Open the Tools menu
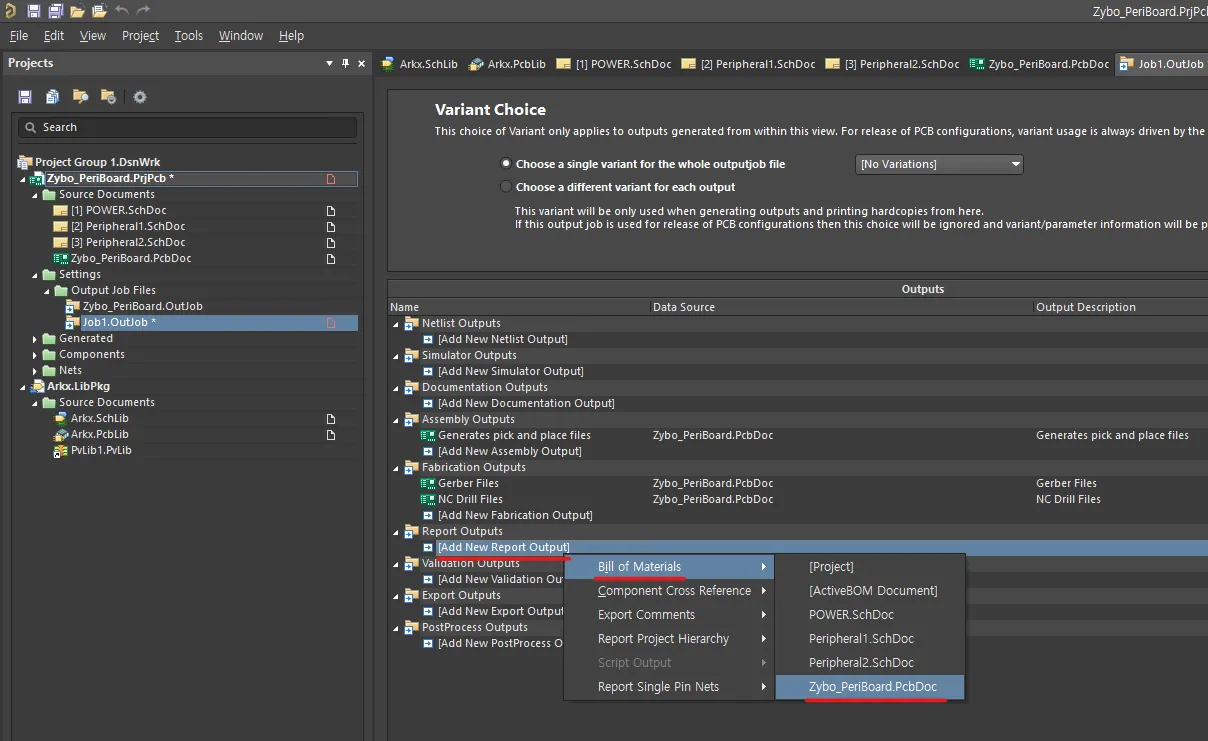Viewport: 1208px width, 741px height. [x=188, y=35]
